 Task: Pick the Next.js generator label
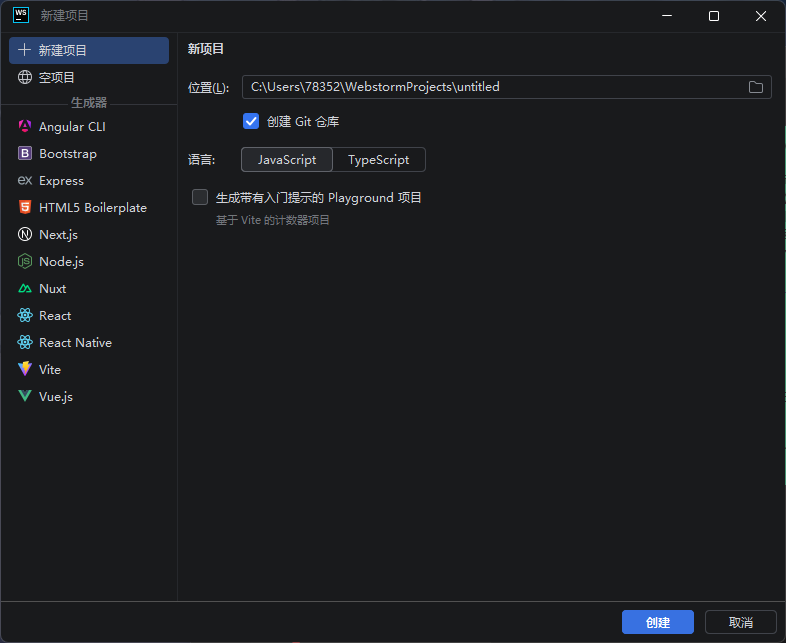pos(58,235)
